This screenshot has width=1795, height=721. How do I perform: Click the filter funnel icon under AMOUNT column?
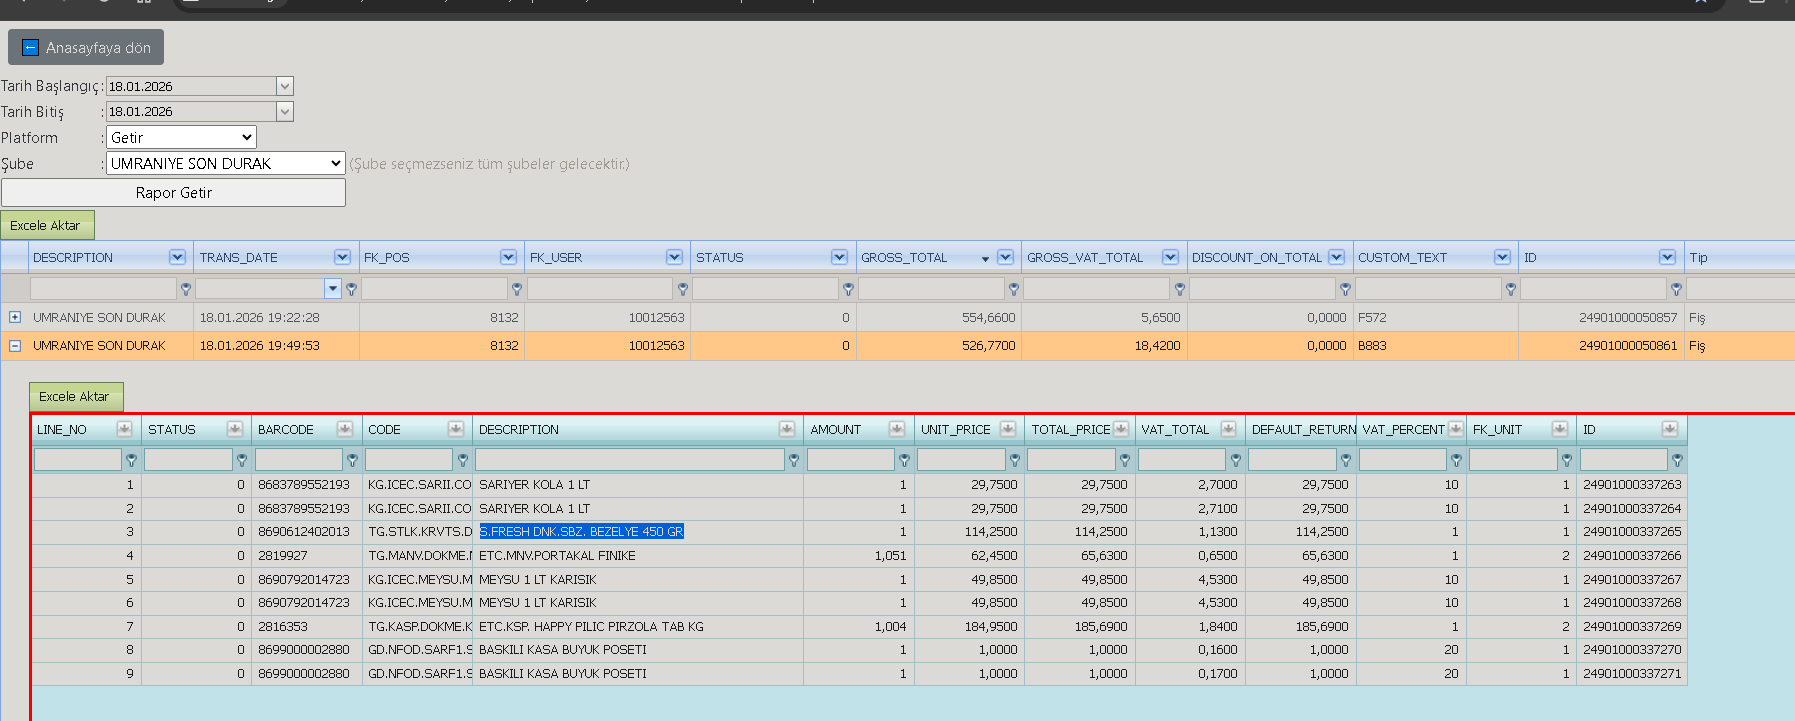click(x=904, y=460)
